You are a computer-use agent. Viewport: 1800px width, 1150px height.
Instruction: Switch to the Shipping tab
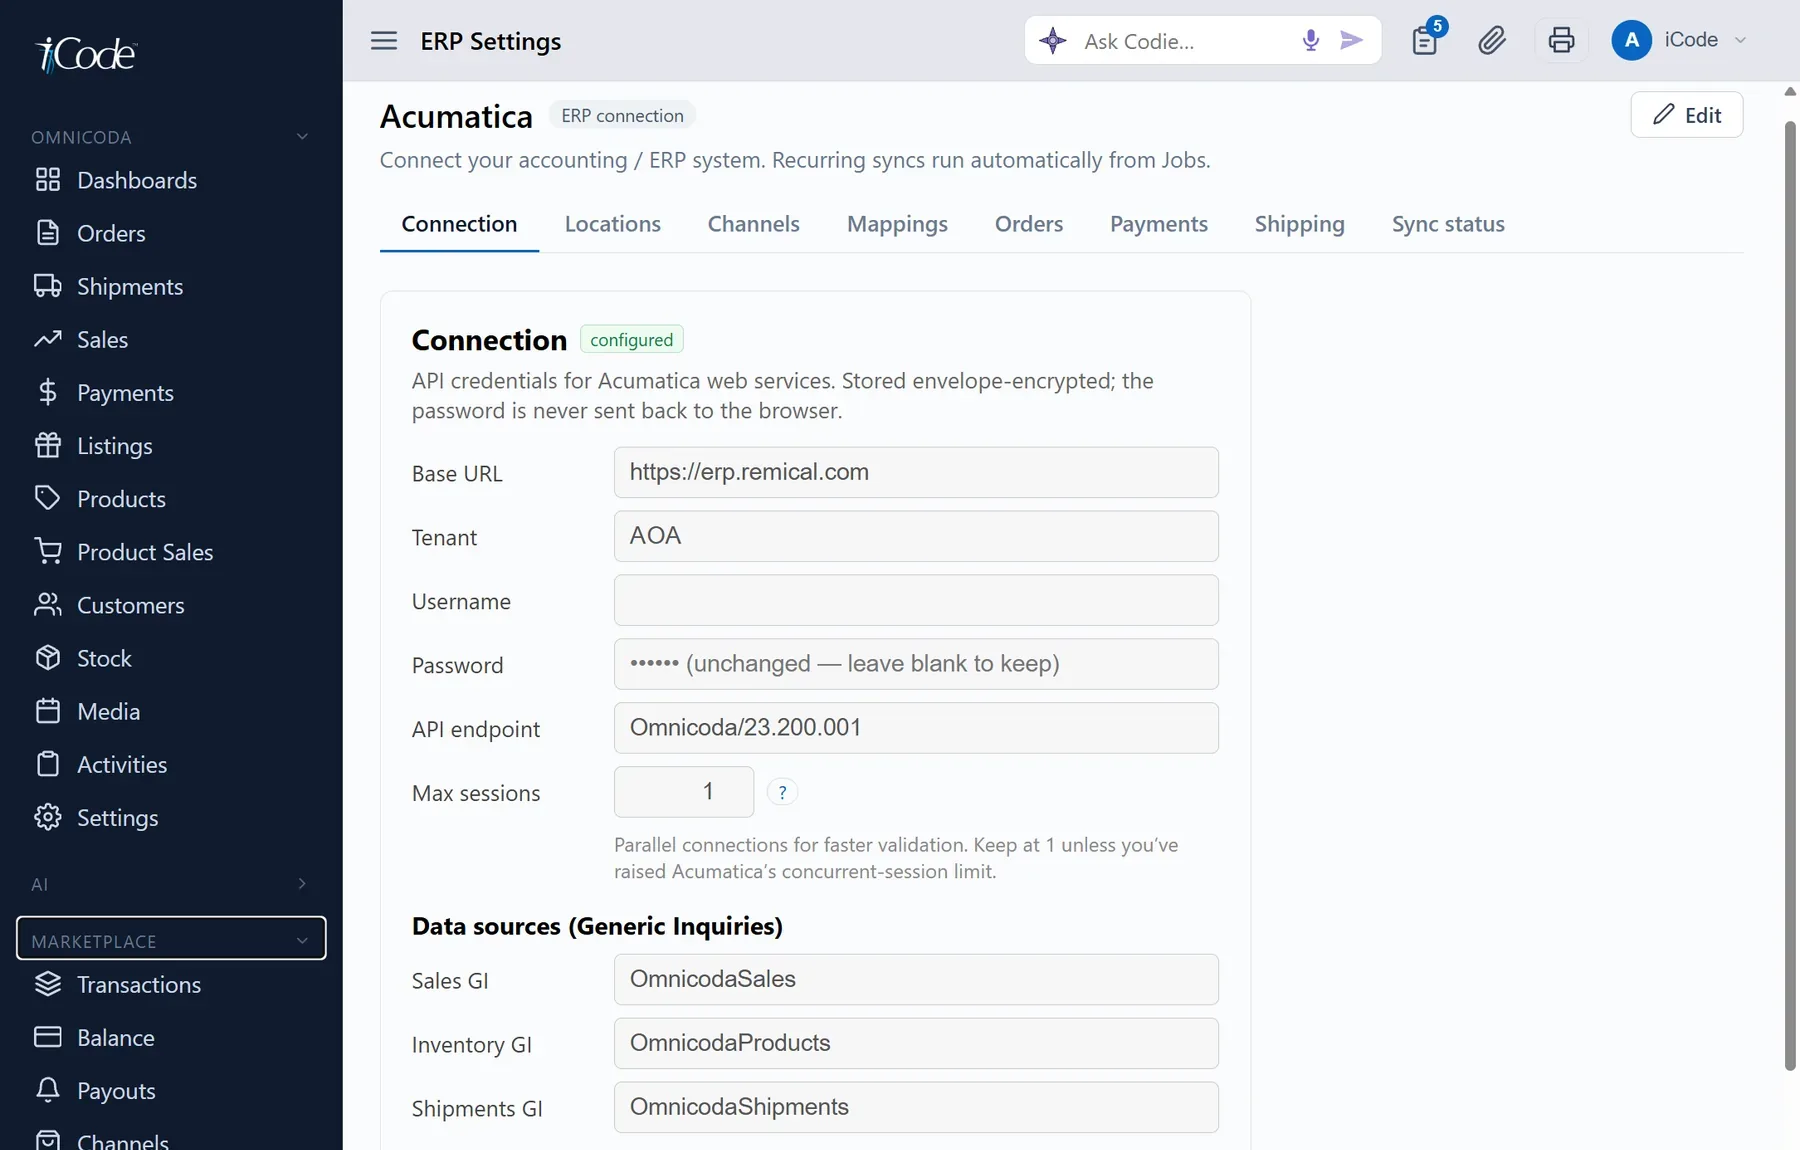point(1299,224)
